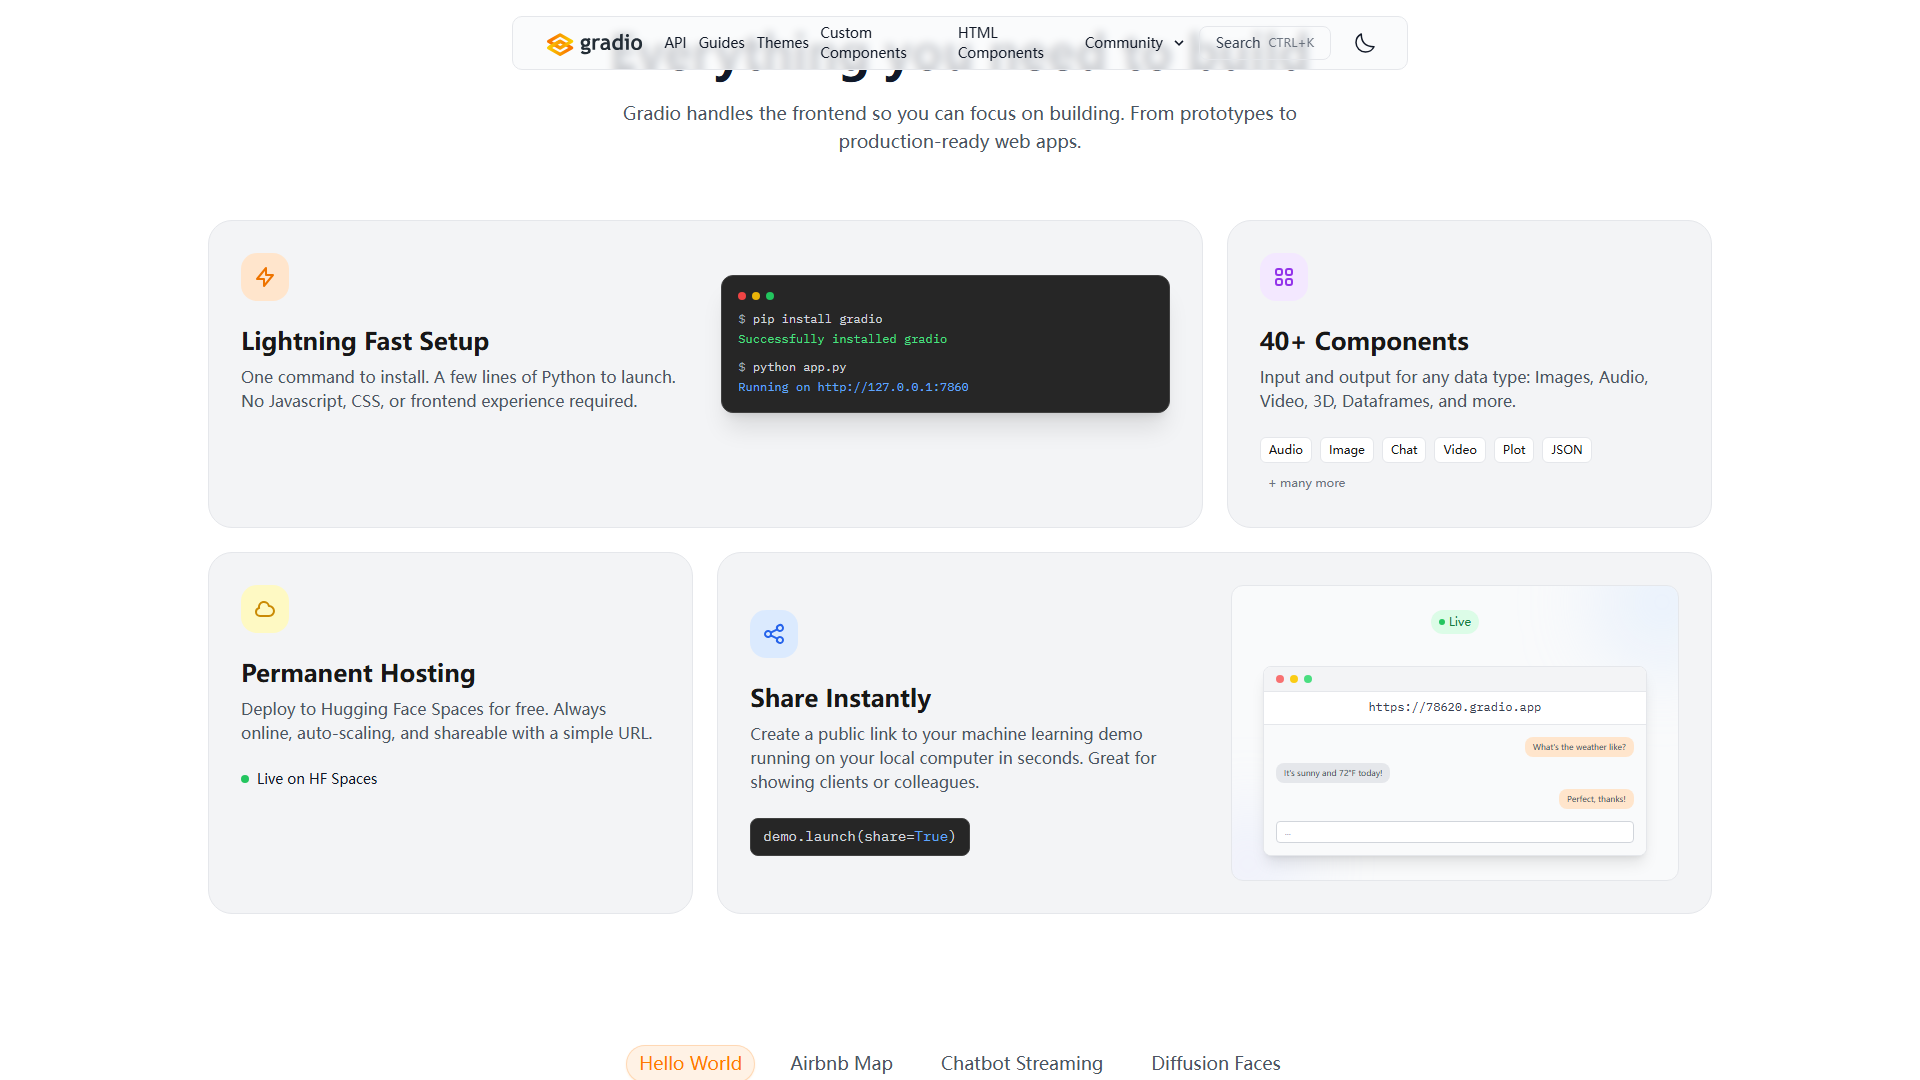Click the 'What's the weather like?' chat bubble
This screenshot has width=1920, height=1080.
coord(1579,747)
